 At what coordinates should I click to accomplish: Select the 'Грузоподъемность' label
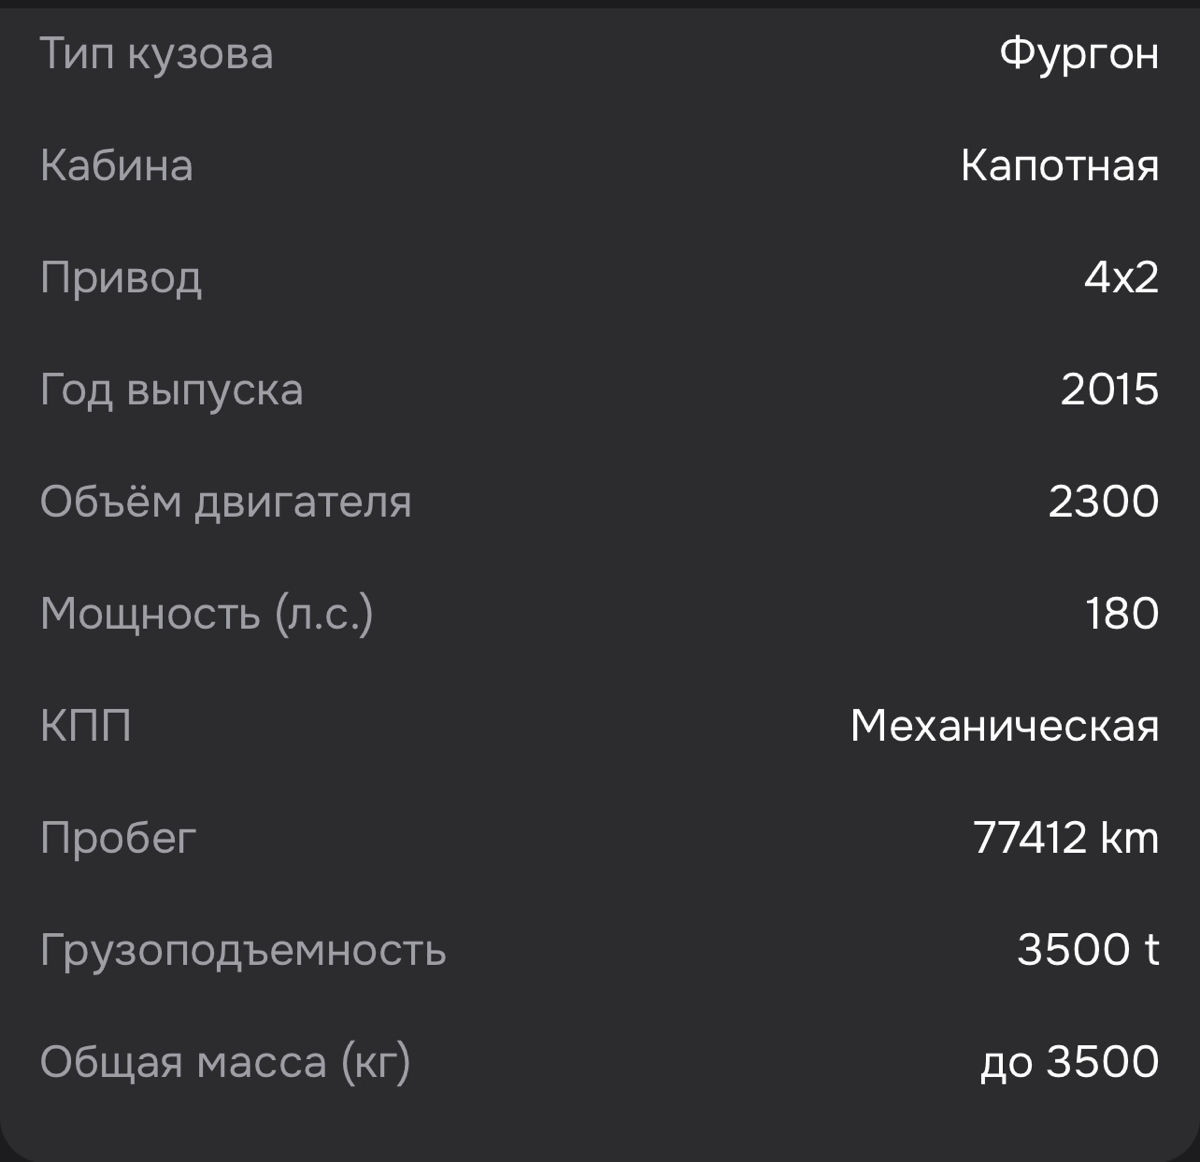243,950
